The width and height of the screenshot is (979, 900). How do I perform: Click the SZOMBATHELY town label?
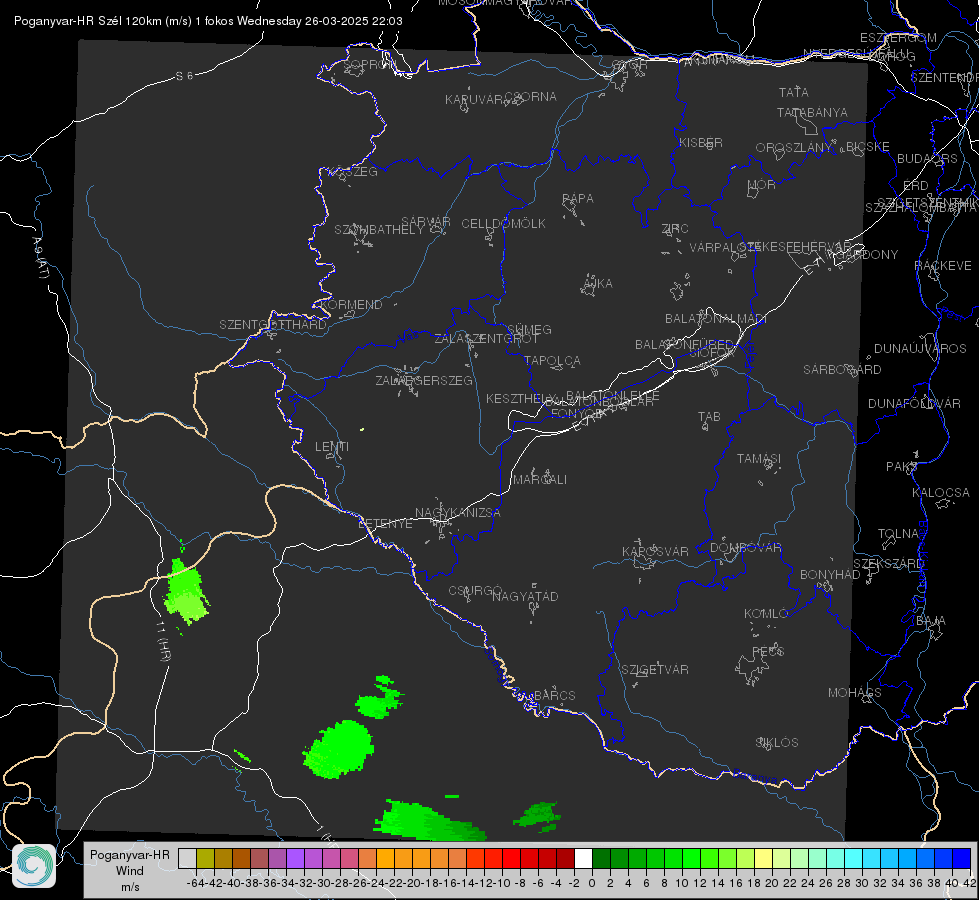(378, 230)
